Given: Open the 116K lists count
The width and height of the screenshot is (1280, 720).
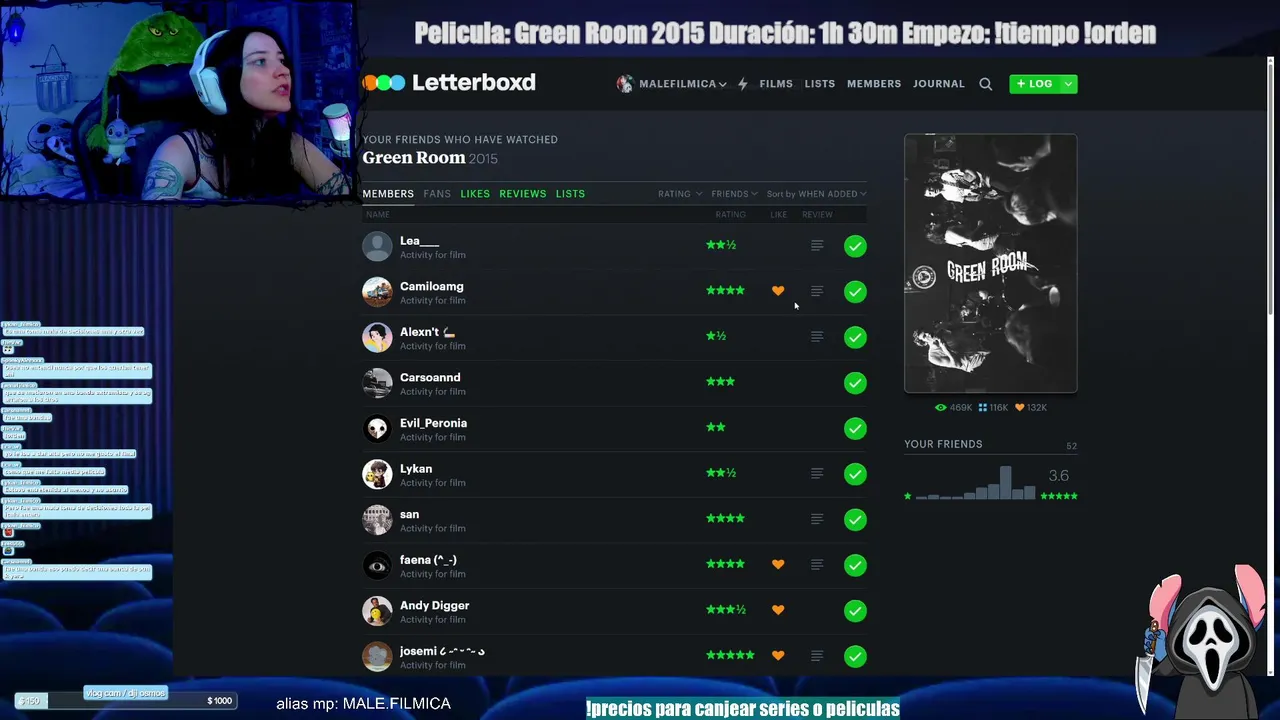Looking at the screenshot, I should (993, 408).
